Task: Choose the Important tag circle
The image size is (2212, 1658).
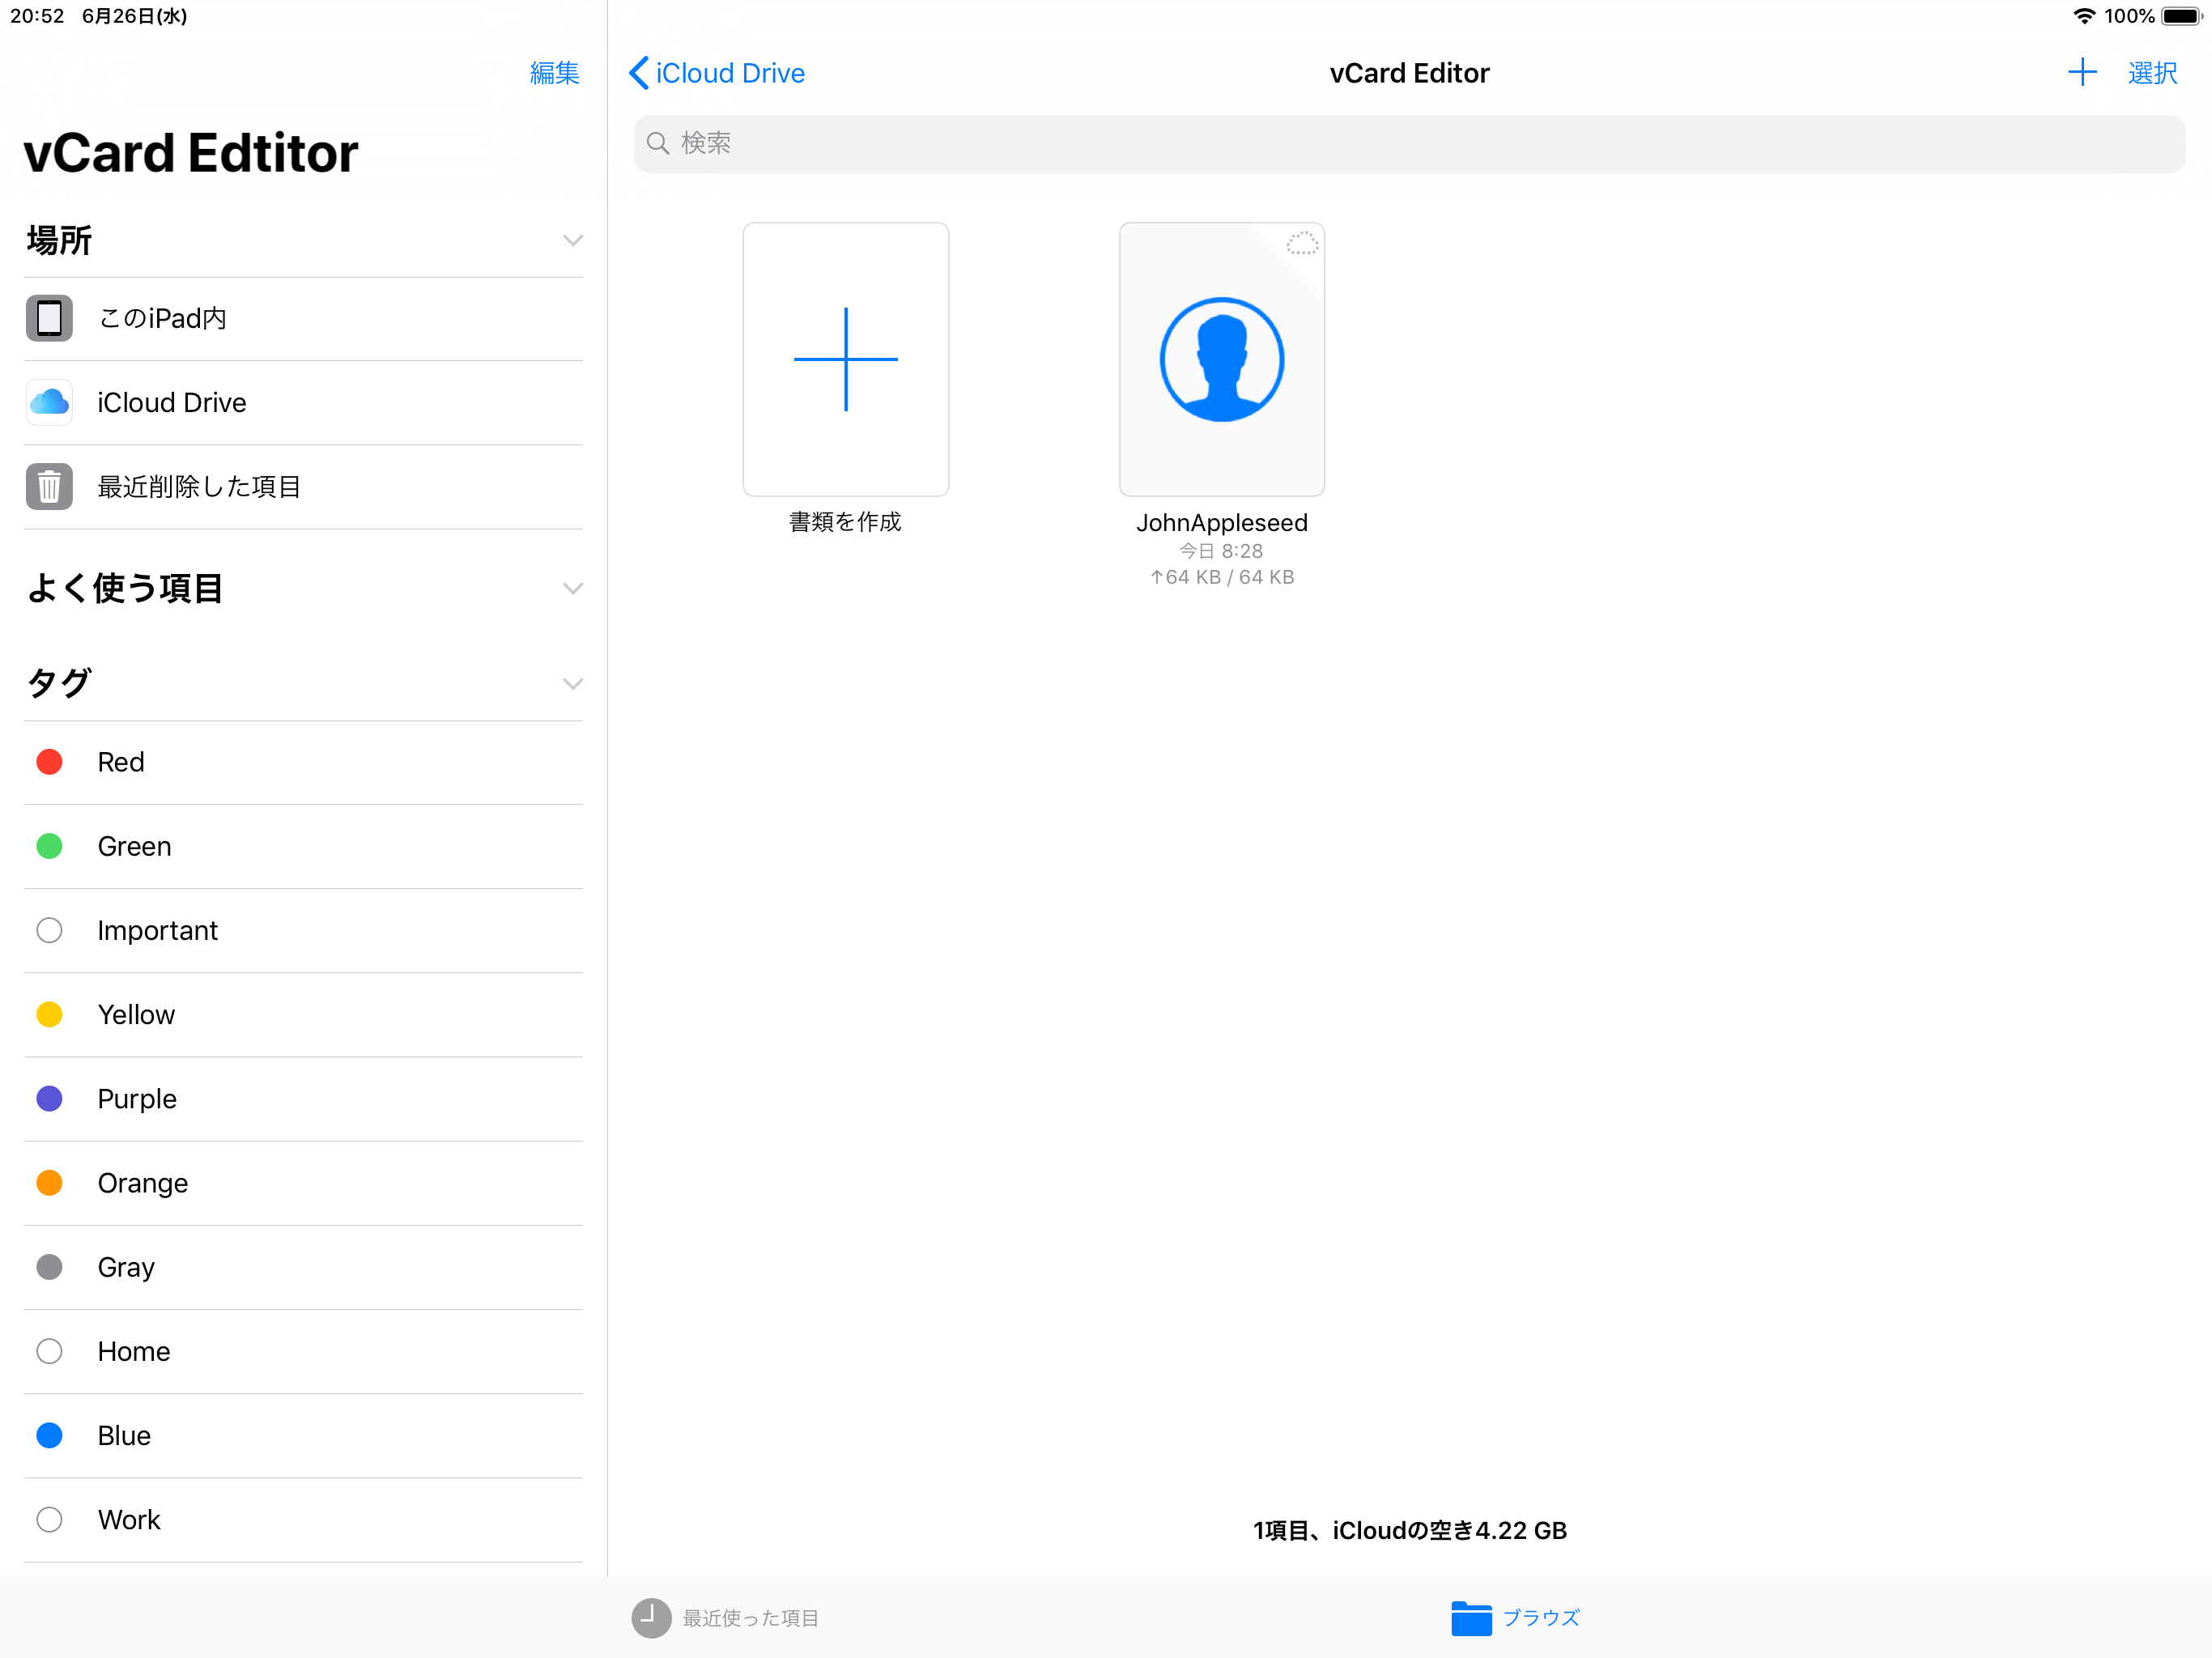Action: click(x=49, y=930)
